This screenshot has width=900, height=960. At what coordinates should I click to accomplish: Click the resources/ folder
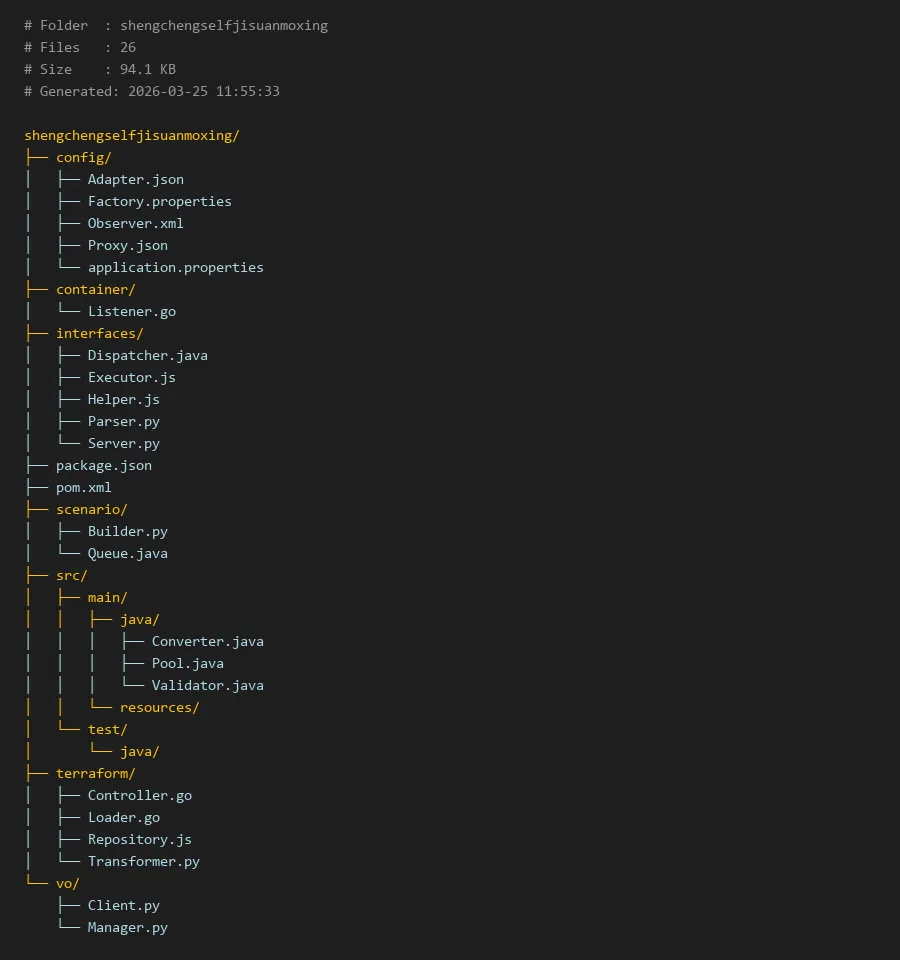pyautogui.click(x=159, y=708)
